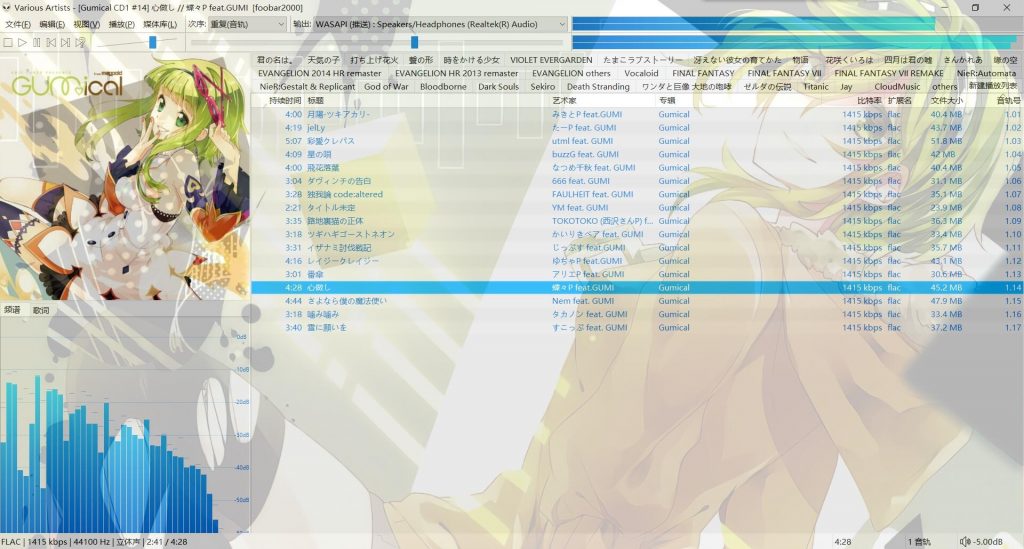Select the track jelLy
1024x549 pixels.
637,128
